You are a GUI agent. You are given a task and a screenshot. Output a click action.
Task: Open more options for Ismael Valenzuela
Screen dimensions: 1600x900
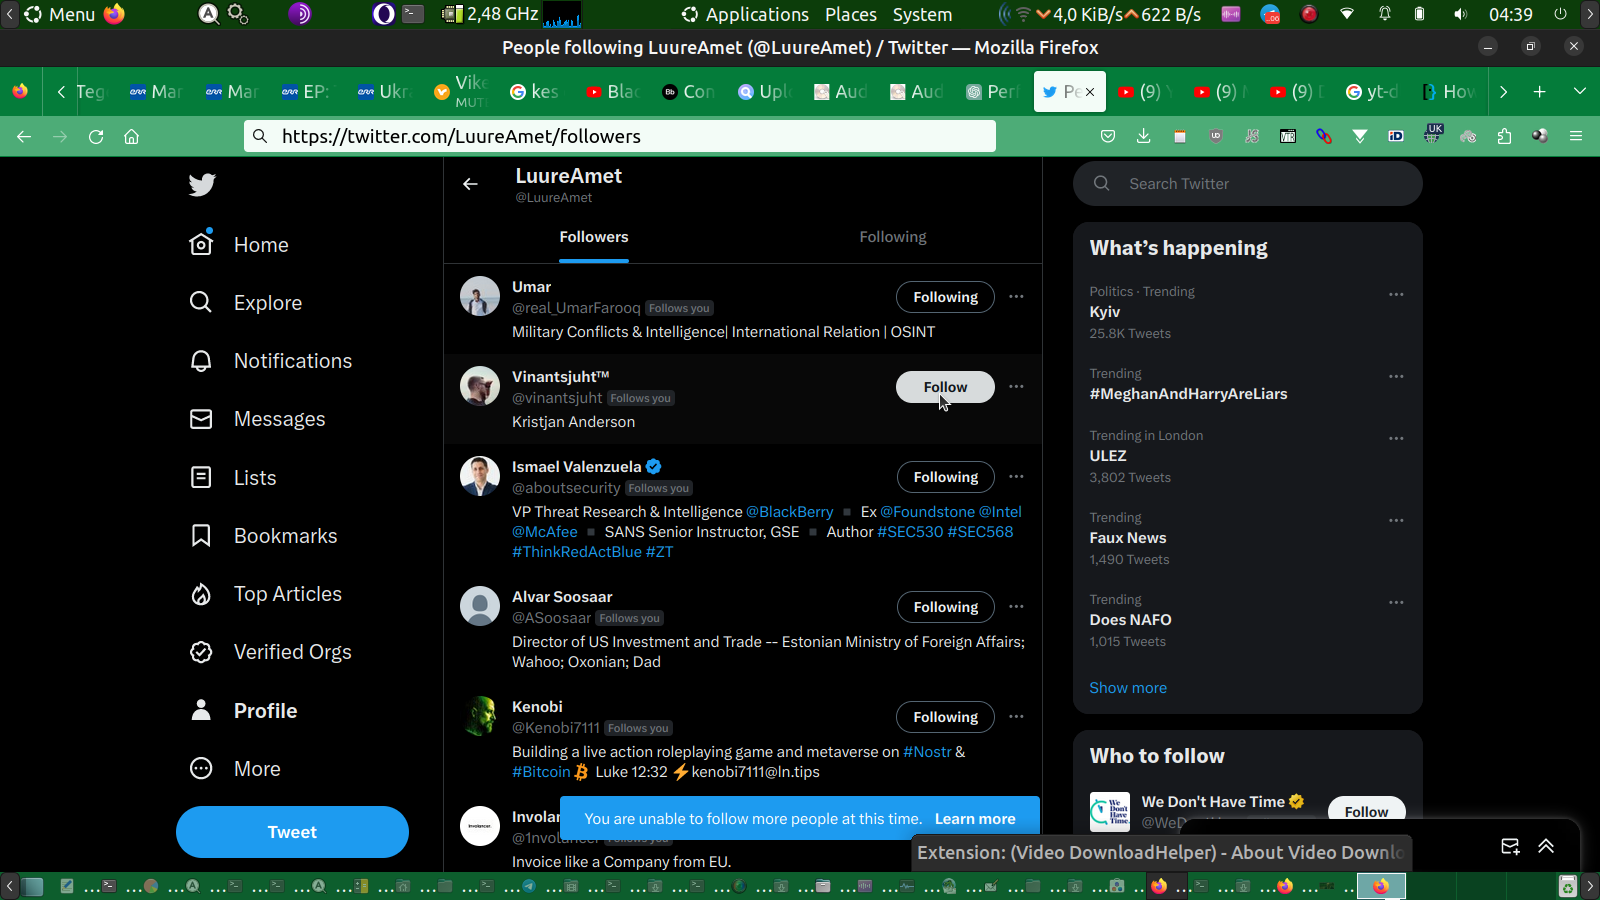[x=1016, y=477]
